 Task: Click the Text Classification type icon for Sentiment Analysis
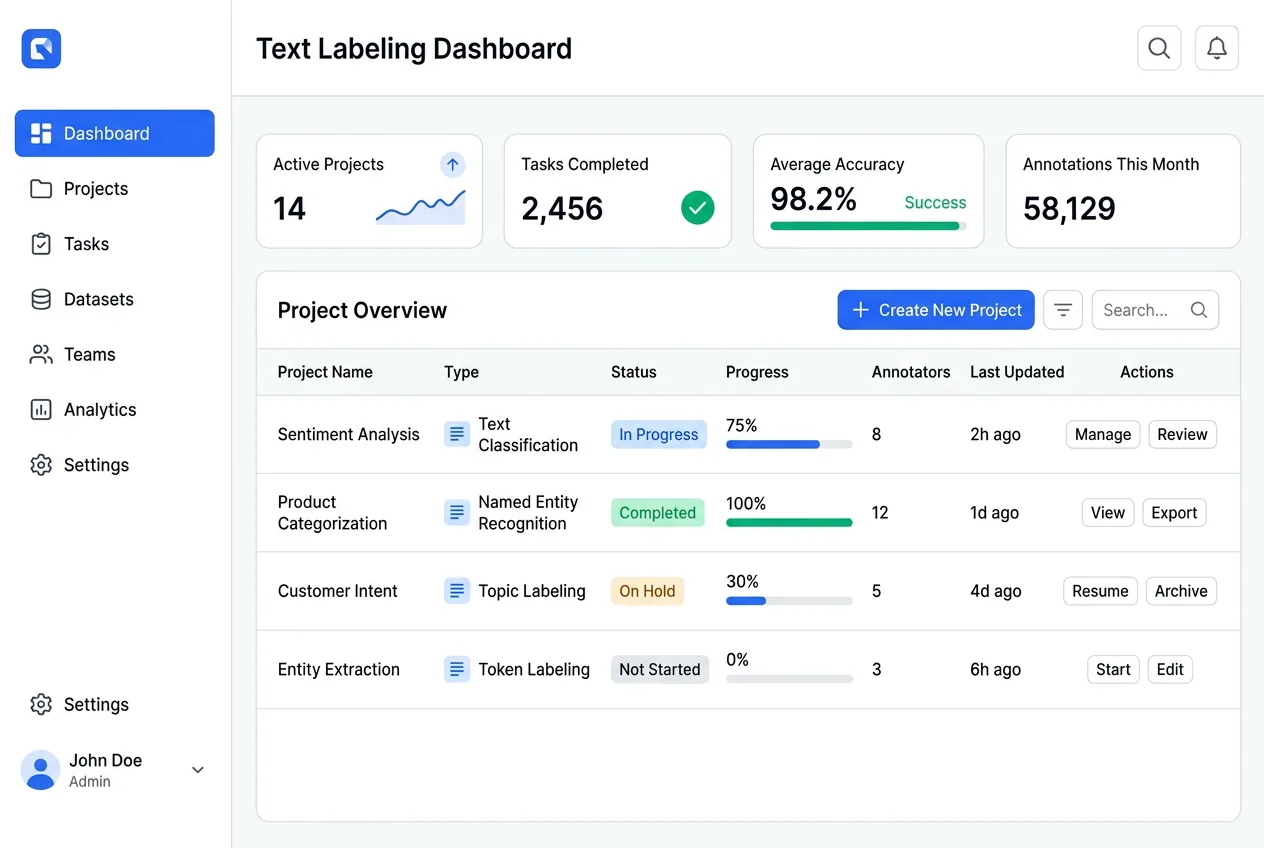457,434
